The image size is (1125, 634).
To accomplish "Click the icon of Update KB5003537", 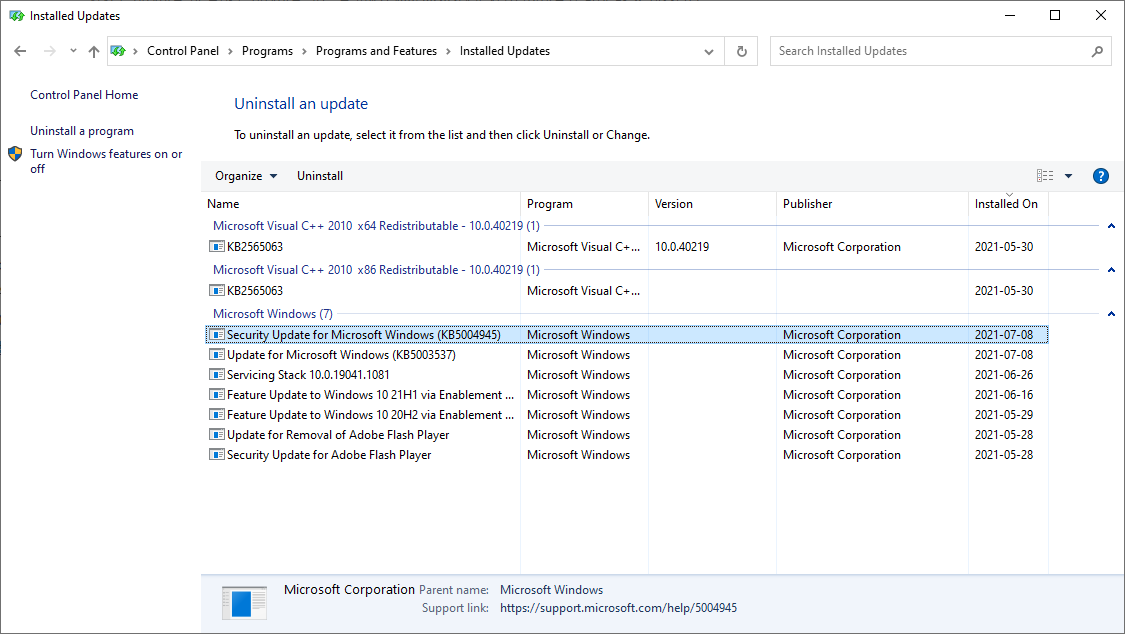I will tap(217, 354).
